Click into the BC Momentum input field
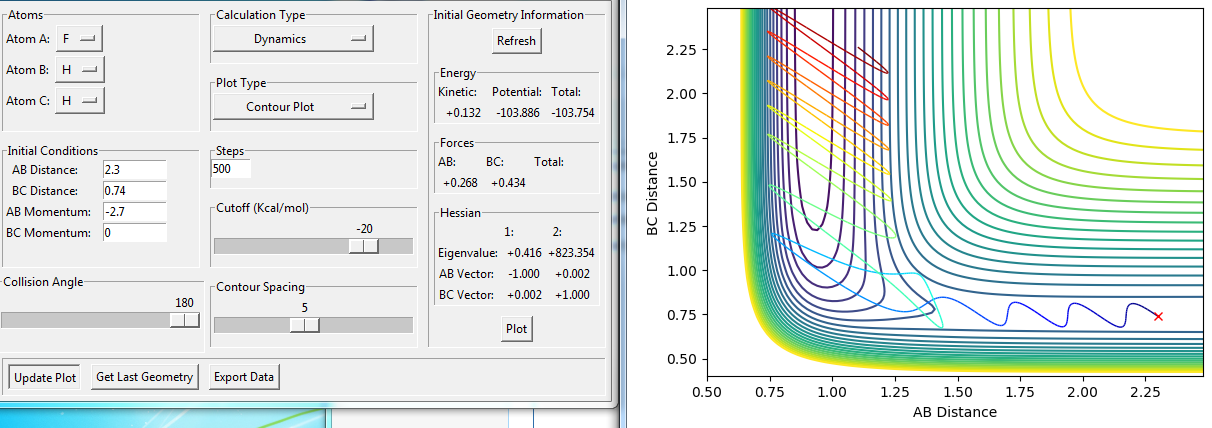This screenshot has width=1212, height=428. 134,233
